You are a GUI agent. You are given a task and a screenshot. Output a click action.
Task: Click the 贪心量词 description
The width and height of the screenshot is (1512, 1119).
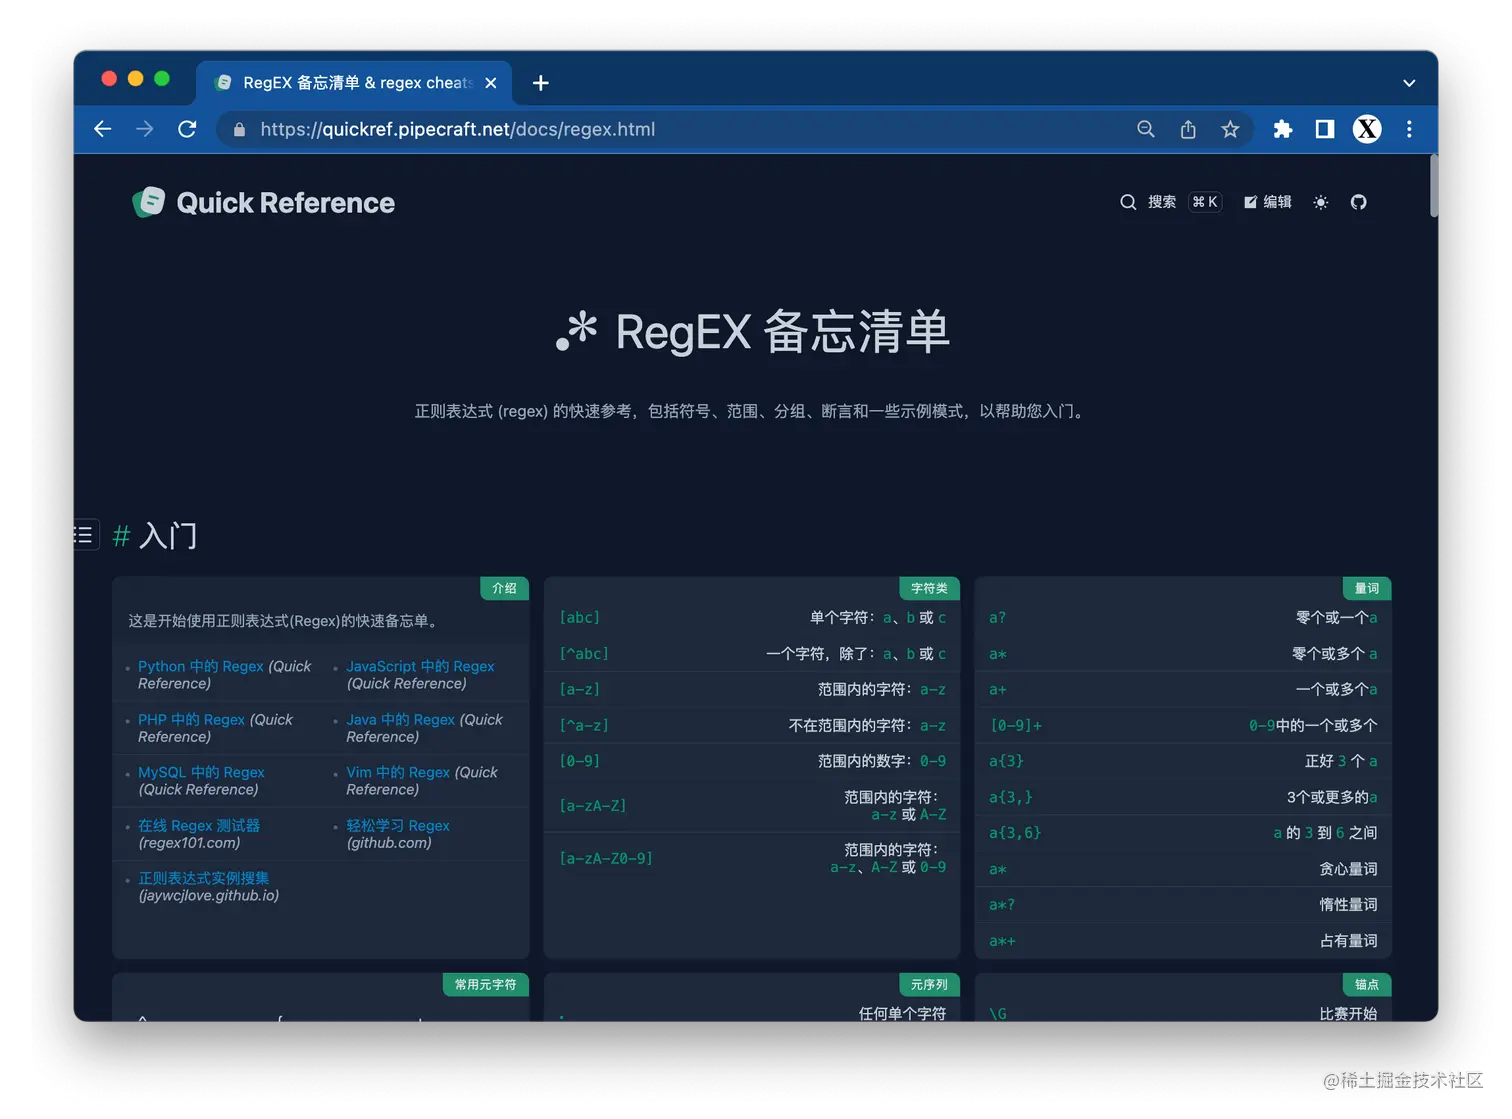pyautogui.click(x=1348, y=869)
